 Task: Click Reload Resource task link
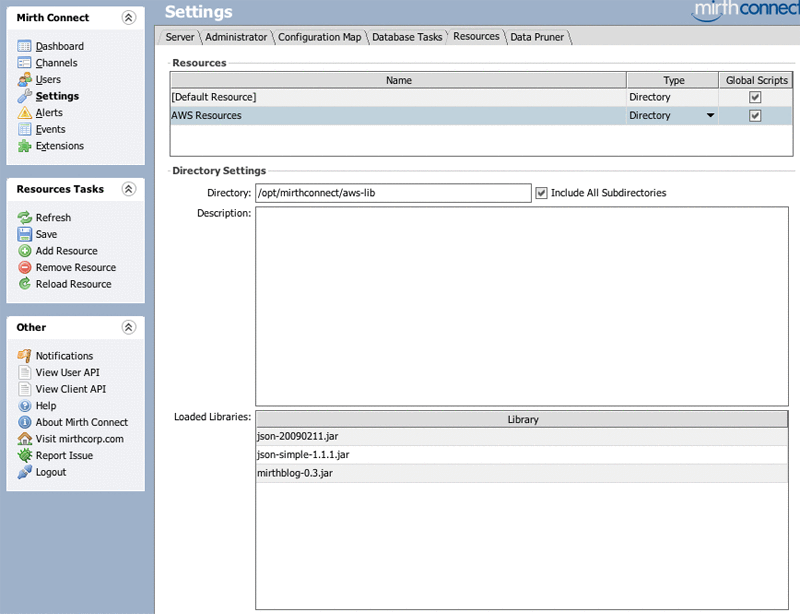tap(73, 284)
